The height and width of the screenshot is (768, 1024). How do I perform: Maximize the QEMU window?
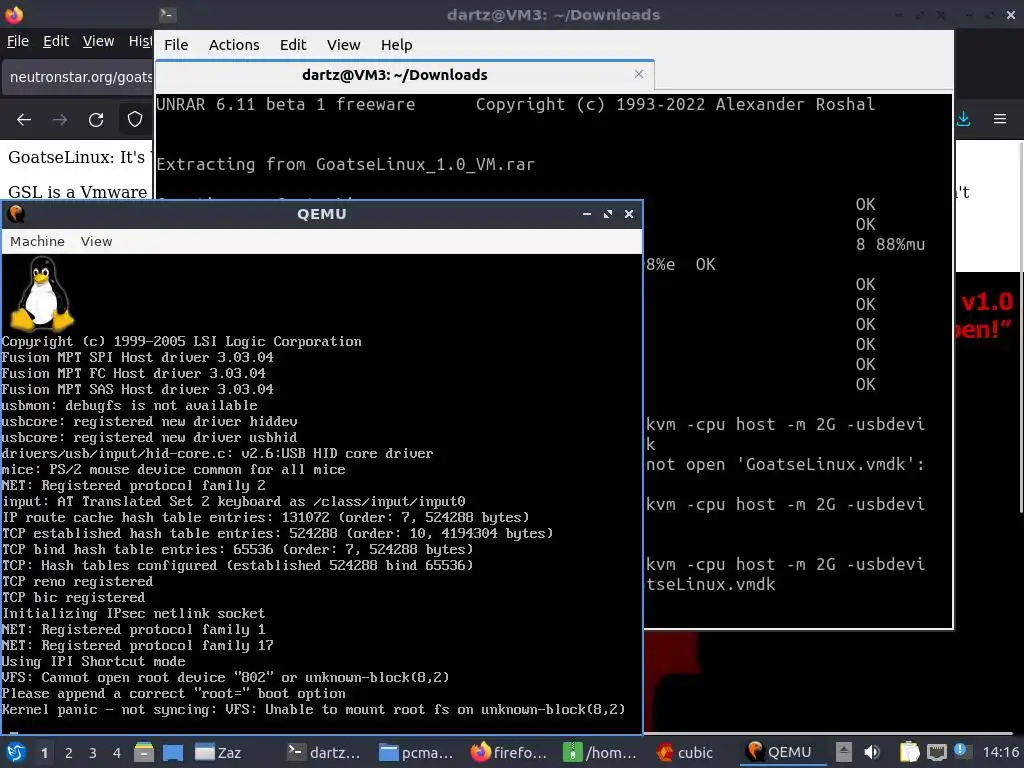pos(608,214)
